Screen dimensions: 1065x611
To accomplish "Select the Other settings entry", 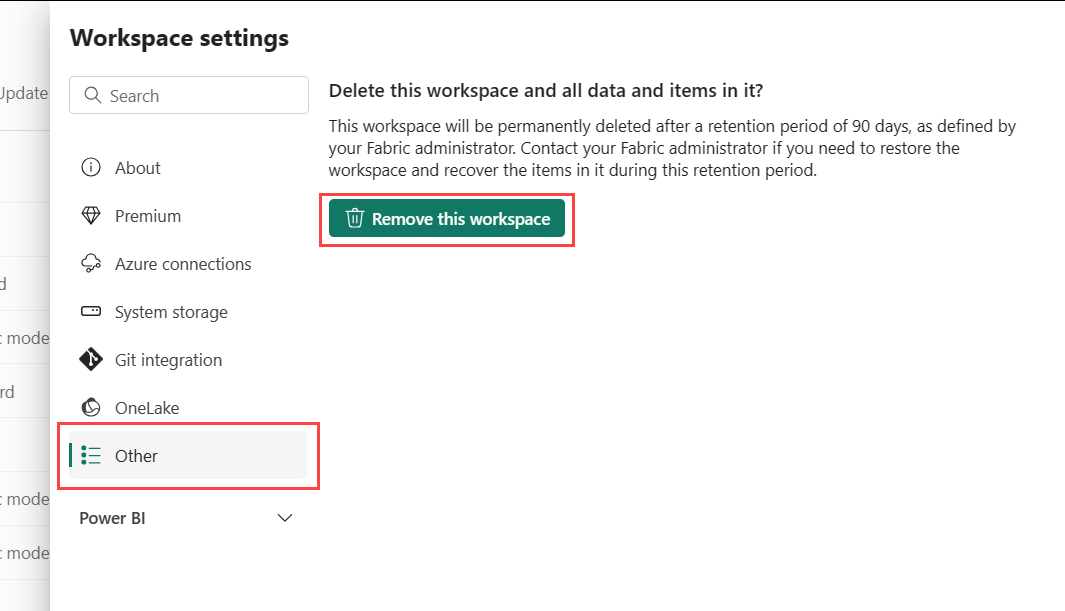I will 137,456.
